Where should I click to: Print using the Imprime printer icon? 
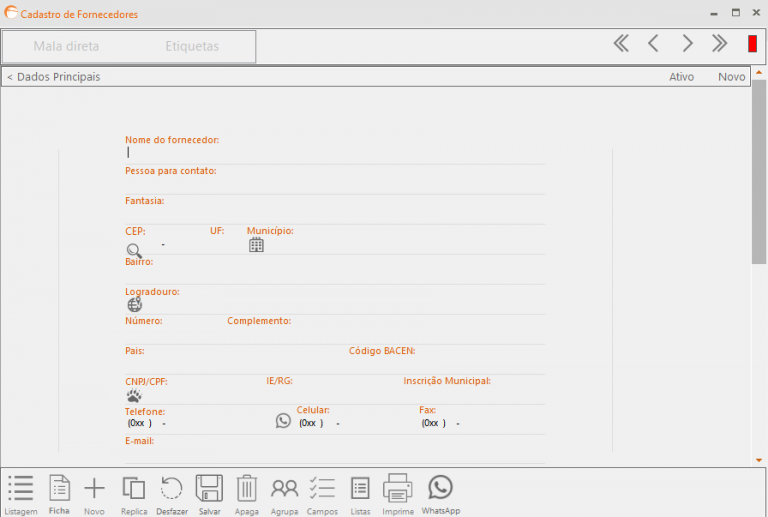coord(397,488)
